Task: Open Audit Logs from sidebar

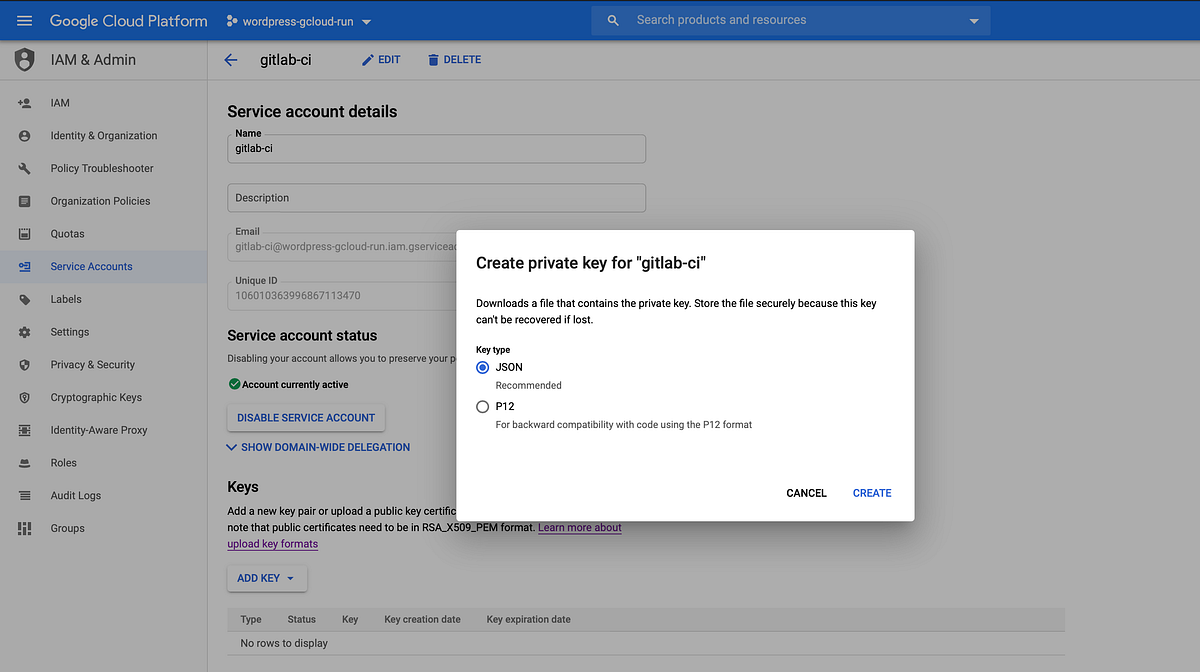Action: 103,496
